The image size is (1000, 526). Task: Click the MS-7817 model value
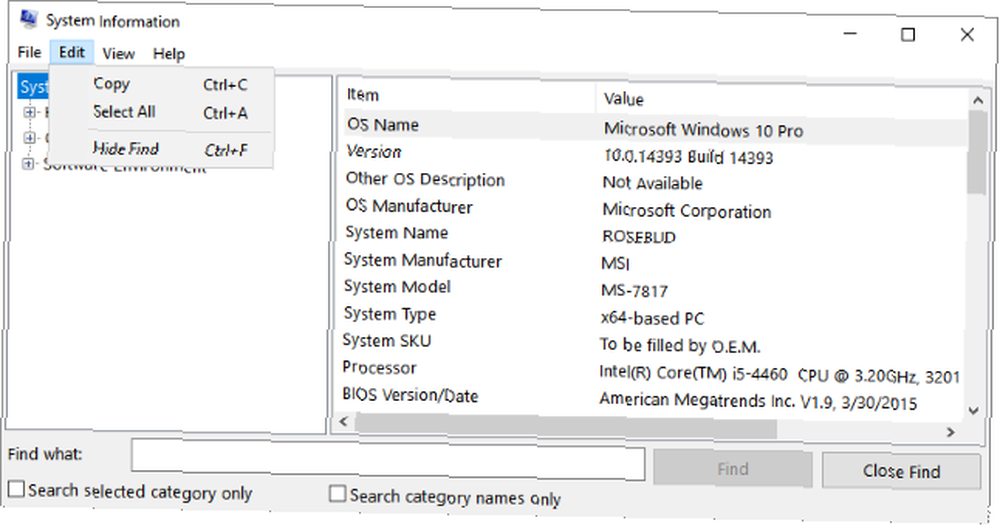pos(634,291)
